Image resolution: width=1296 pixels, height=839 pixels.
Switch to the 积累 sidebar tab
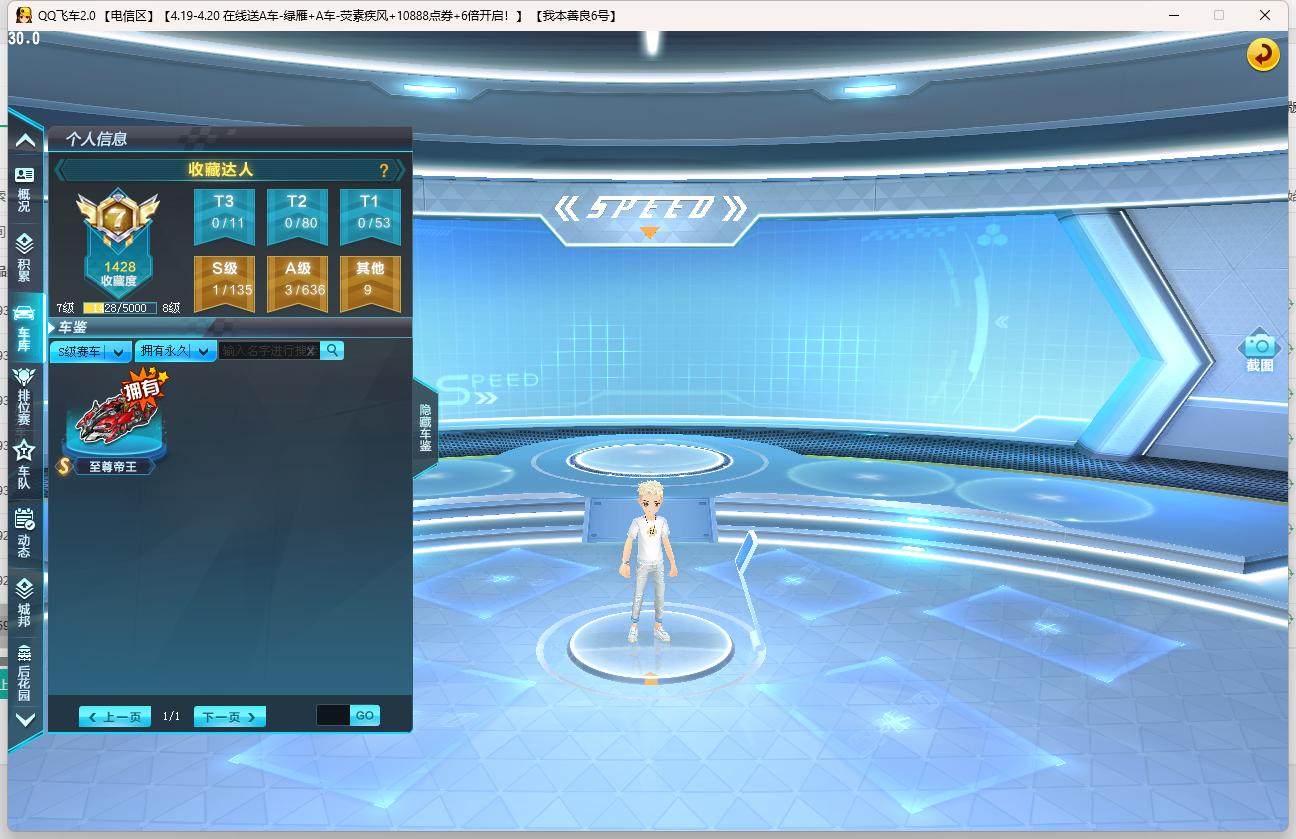(x=25, y=256)
